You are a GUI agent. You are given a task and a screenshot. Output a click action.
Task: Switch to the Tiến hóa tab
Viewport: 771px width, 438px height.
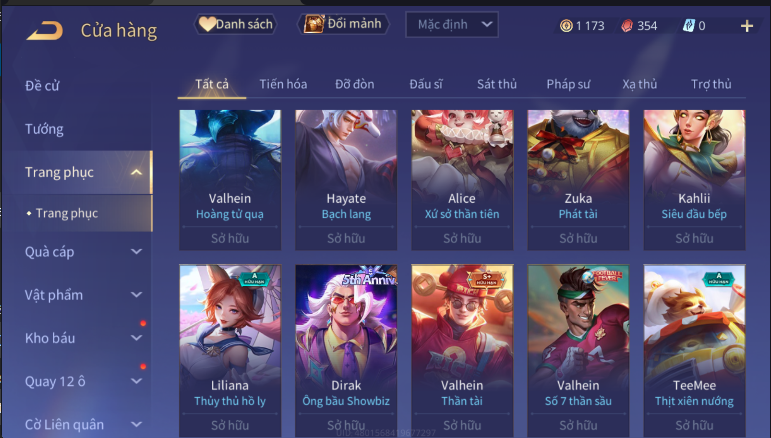pos(283,84)
